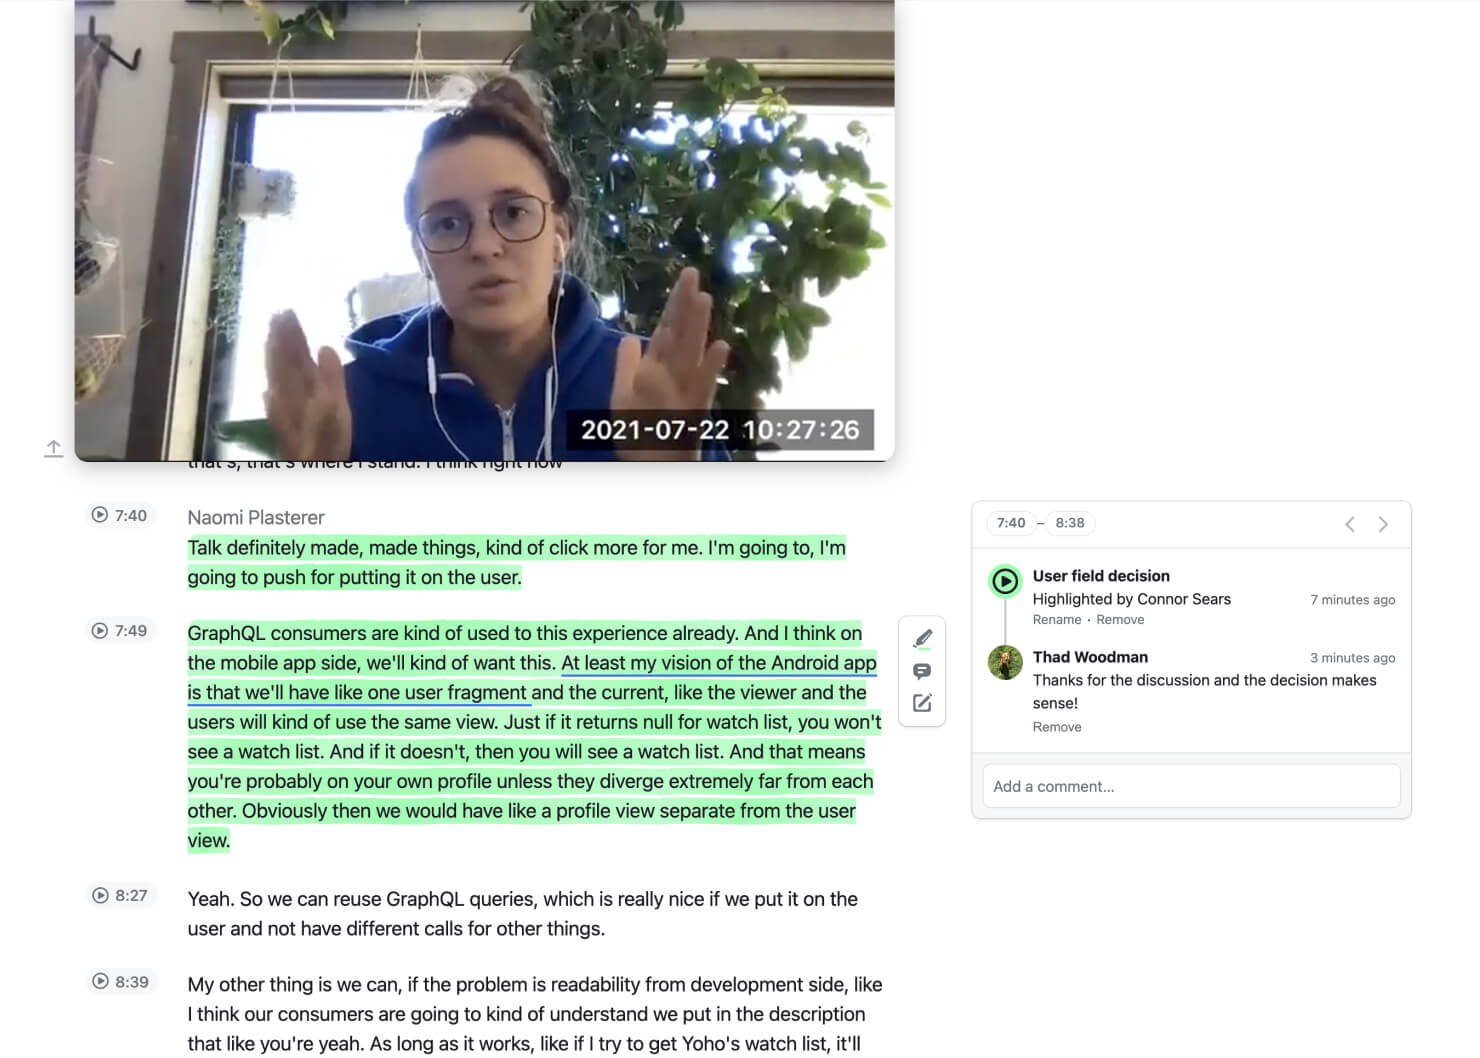Click the edit note icon

923,703
